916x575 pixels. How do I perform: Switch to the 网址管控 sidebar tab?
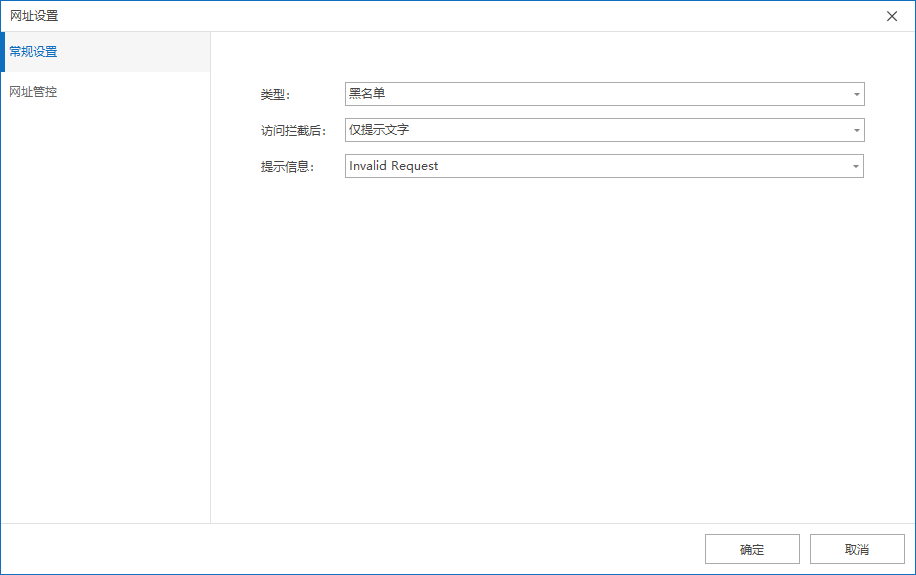click(106, 92)
